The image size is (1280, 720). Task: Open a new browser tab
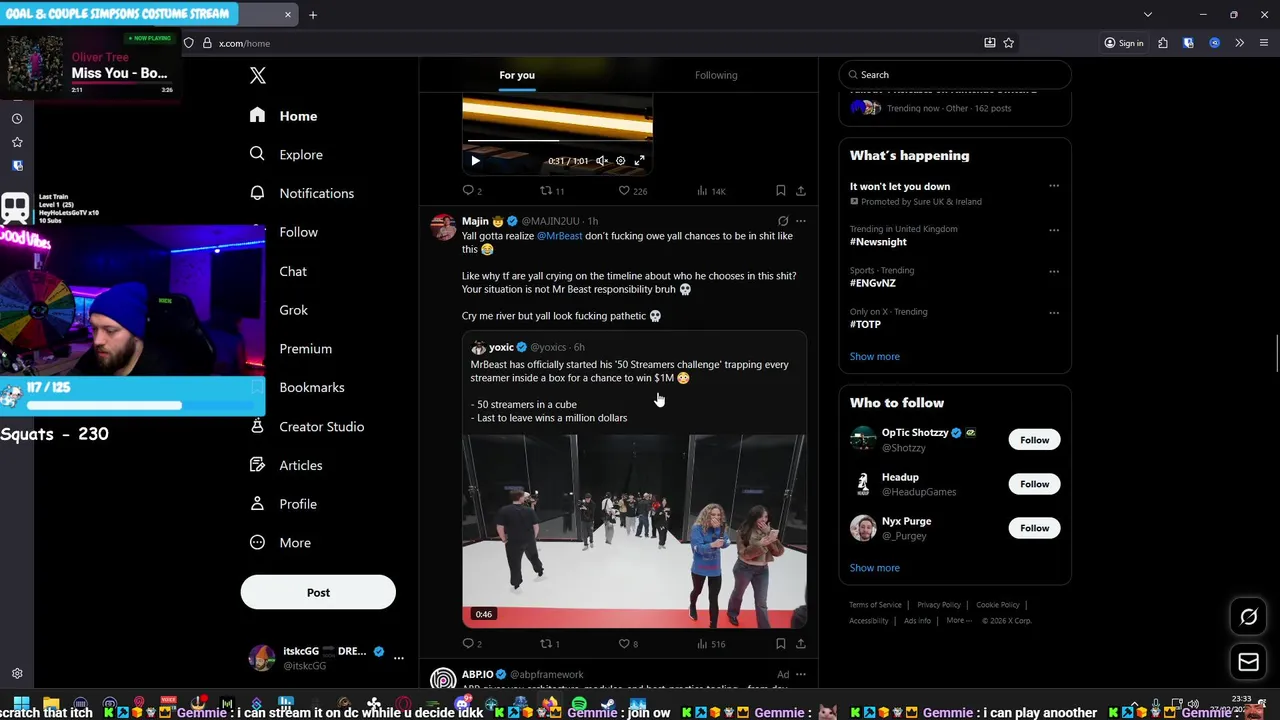313,15
